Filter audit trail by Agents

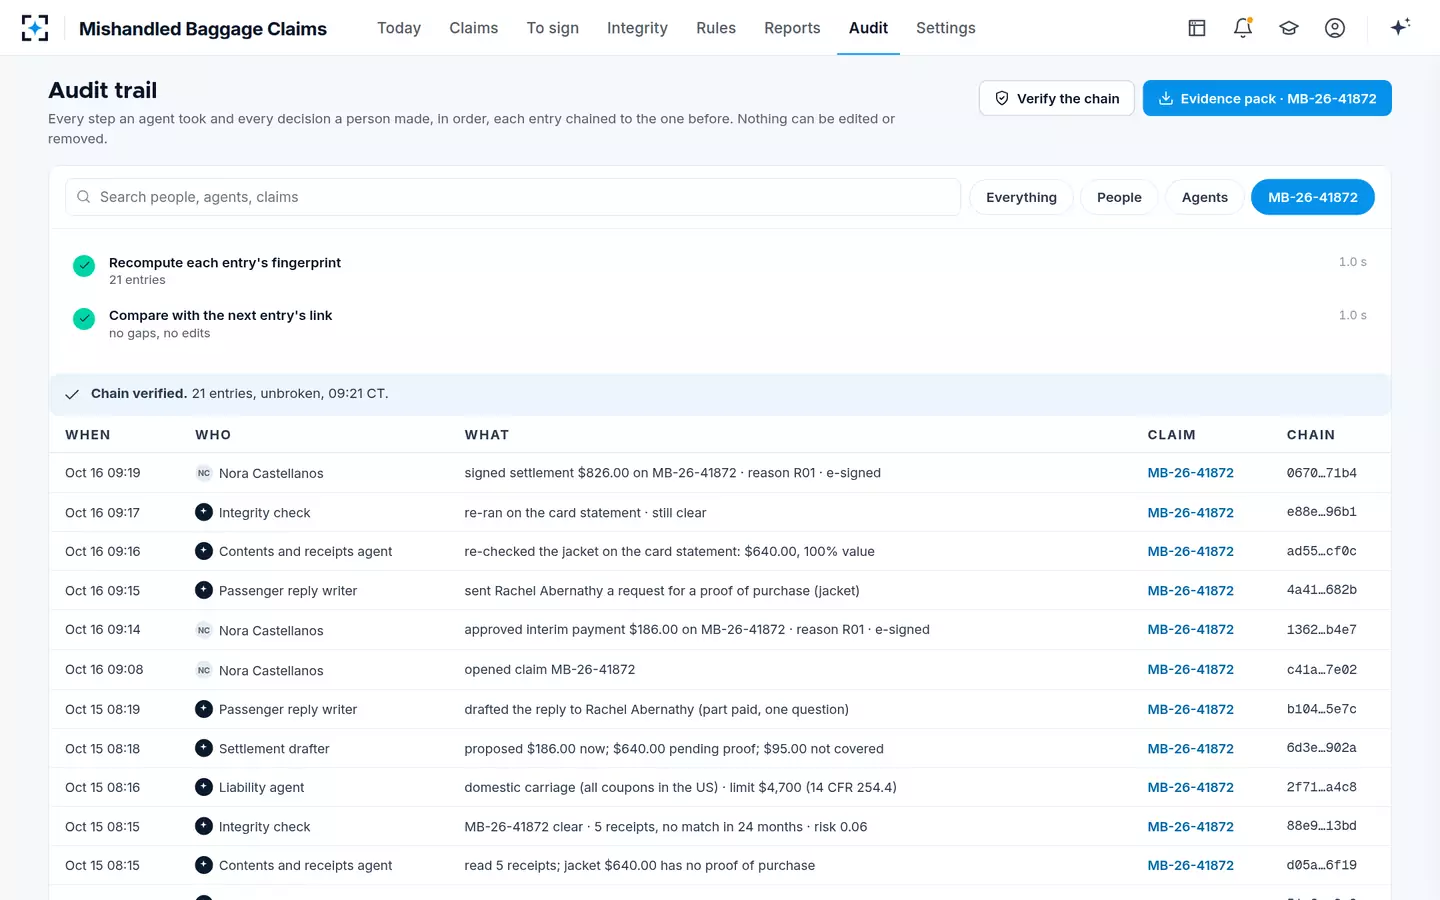pos(1205,197)
